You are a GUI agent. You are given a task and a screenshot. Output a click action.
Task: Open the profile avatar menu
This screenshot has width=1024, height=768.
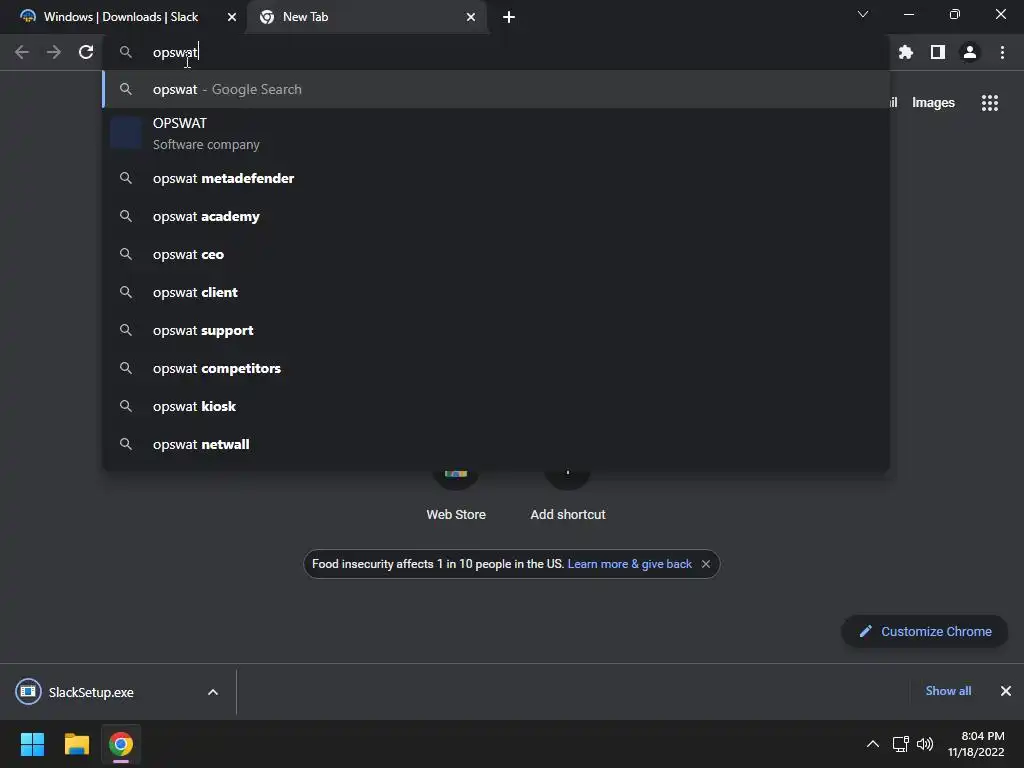click(x=970, y=52)
